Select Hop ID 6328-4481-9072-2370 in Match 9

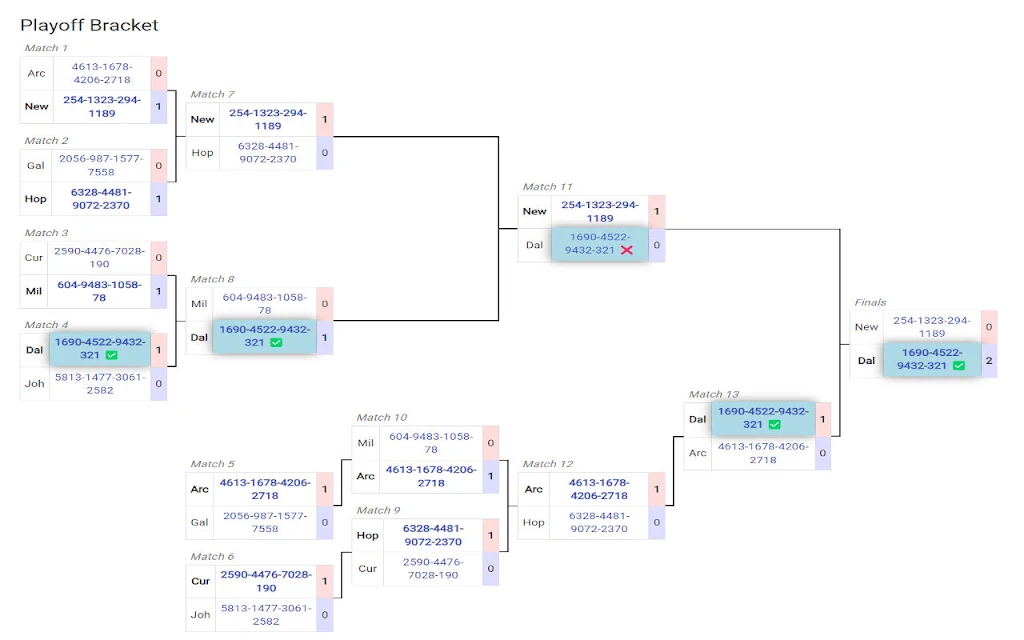433,535
